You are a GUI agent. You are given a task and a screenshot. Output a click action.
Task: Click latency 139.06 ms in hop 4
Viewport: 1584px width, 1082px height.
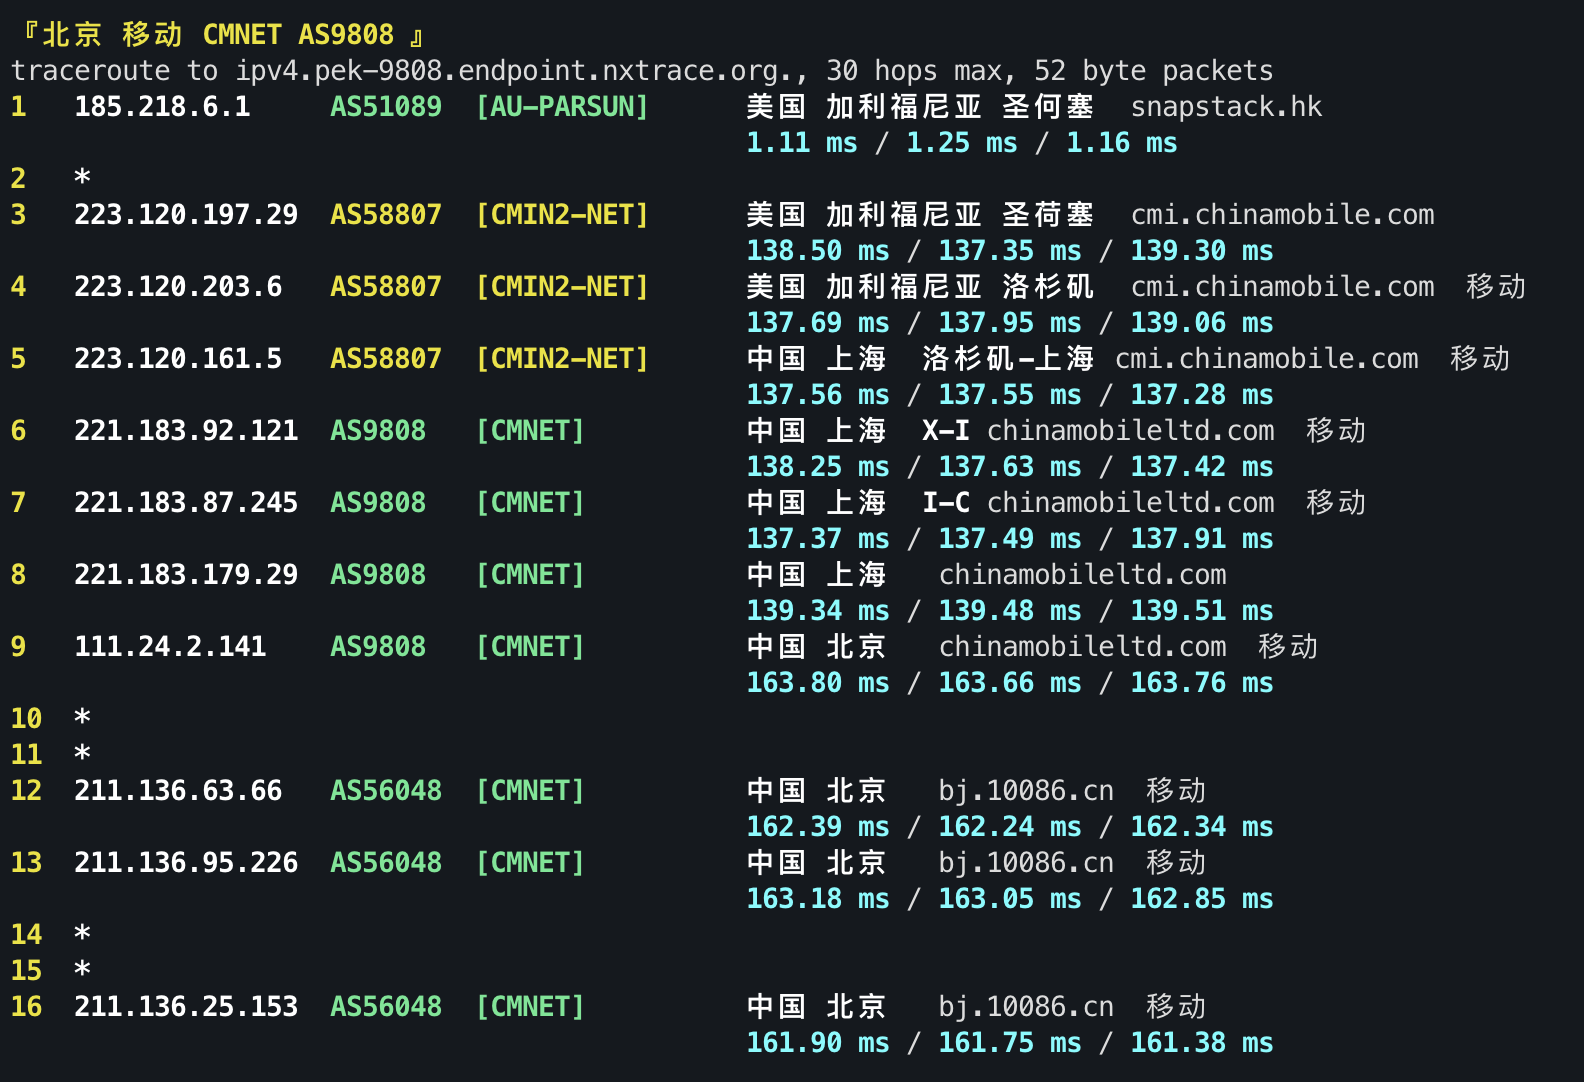point(1202,323)
